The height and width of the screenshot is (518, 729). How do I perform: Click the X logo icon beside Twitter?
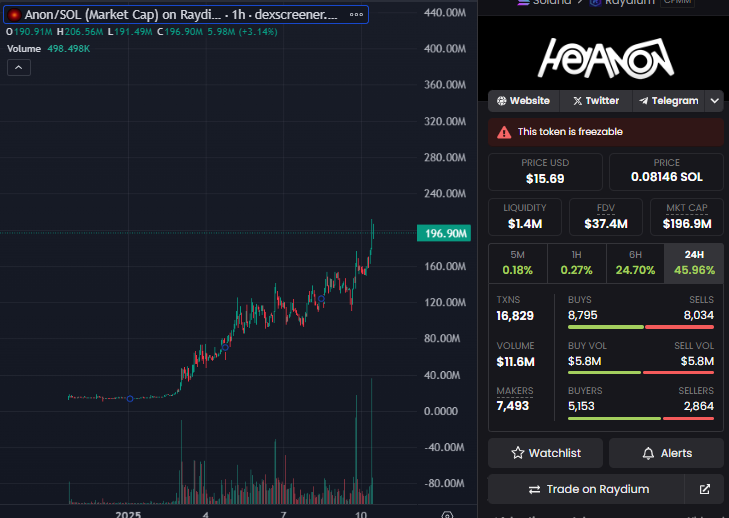pyautogui.click(x=577, y=101)
